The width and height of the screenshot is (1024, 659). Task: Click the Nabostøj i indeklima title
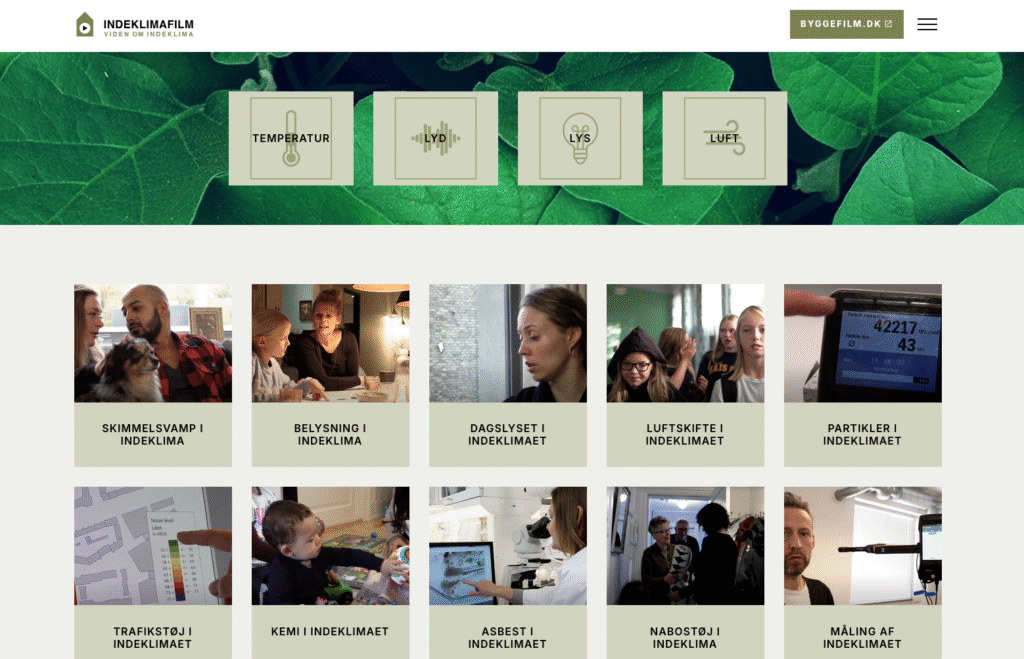(685, 637)
